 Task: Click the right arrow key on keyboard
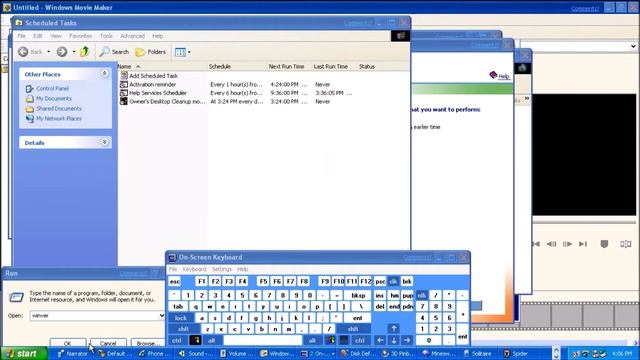tap(407, 340)
